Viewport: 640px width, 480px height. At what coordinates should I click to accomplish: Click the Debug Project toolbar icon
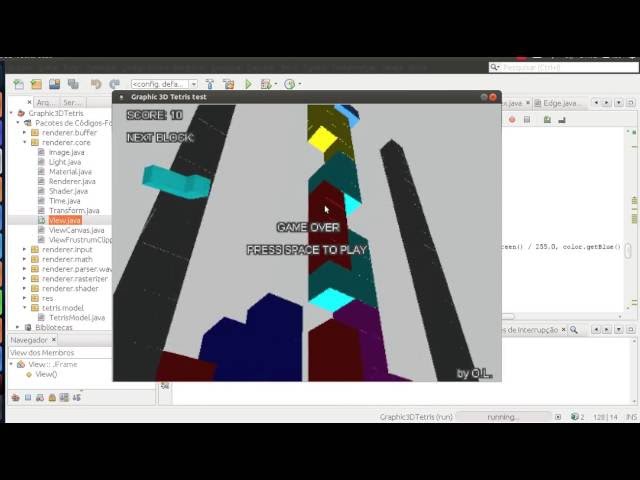point(266,84)
